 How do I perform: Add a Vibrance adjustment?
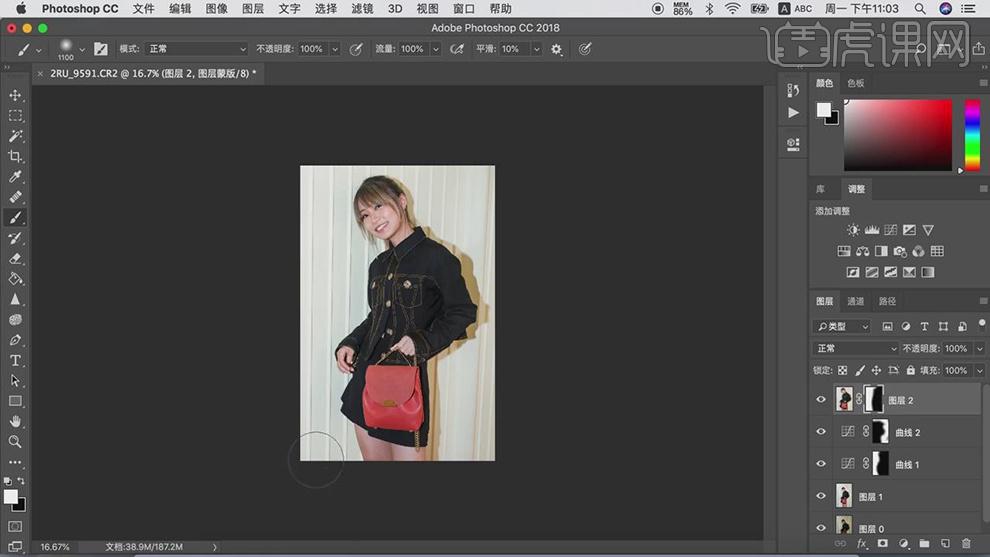click(x=928, y=230)
